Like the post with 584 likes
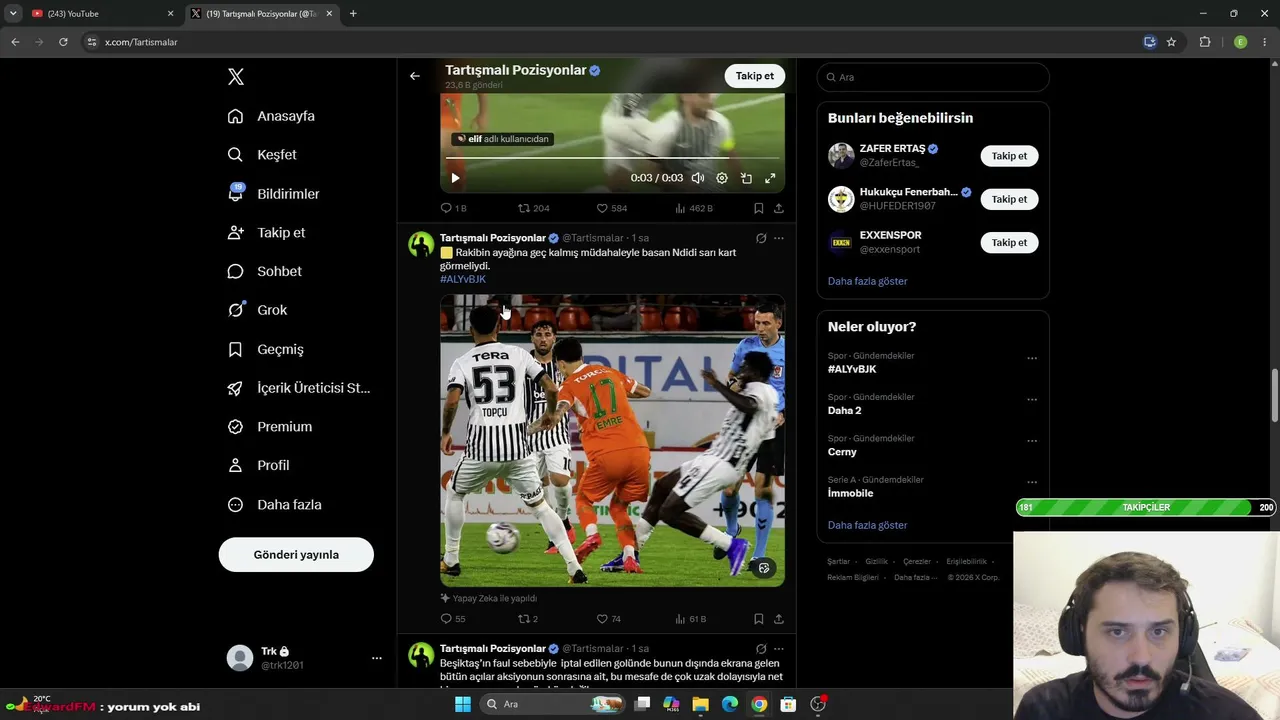The height and width of the screenshot is (720, 1280). click(x=612, y=208)
